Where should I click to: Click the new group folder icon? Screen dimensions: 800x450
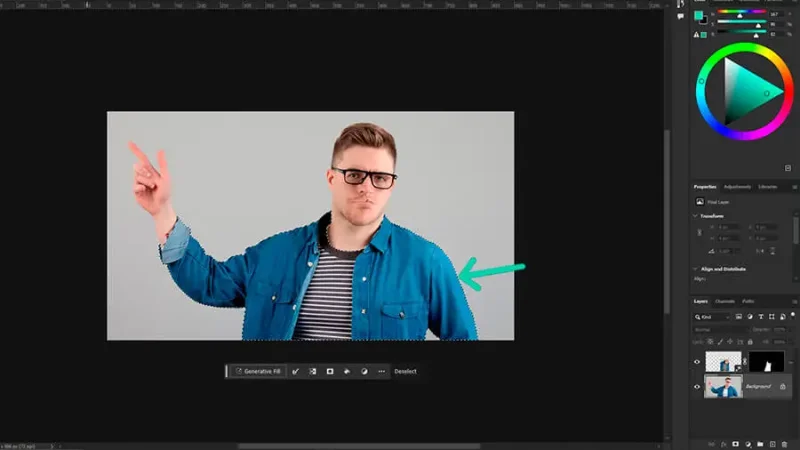(760, 444)
